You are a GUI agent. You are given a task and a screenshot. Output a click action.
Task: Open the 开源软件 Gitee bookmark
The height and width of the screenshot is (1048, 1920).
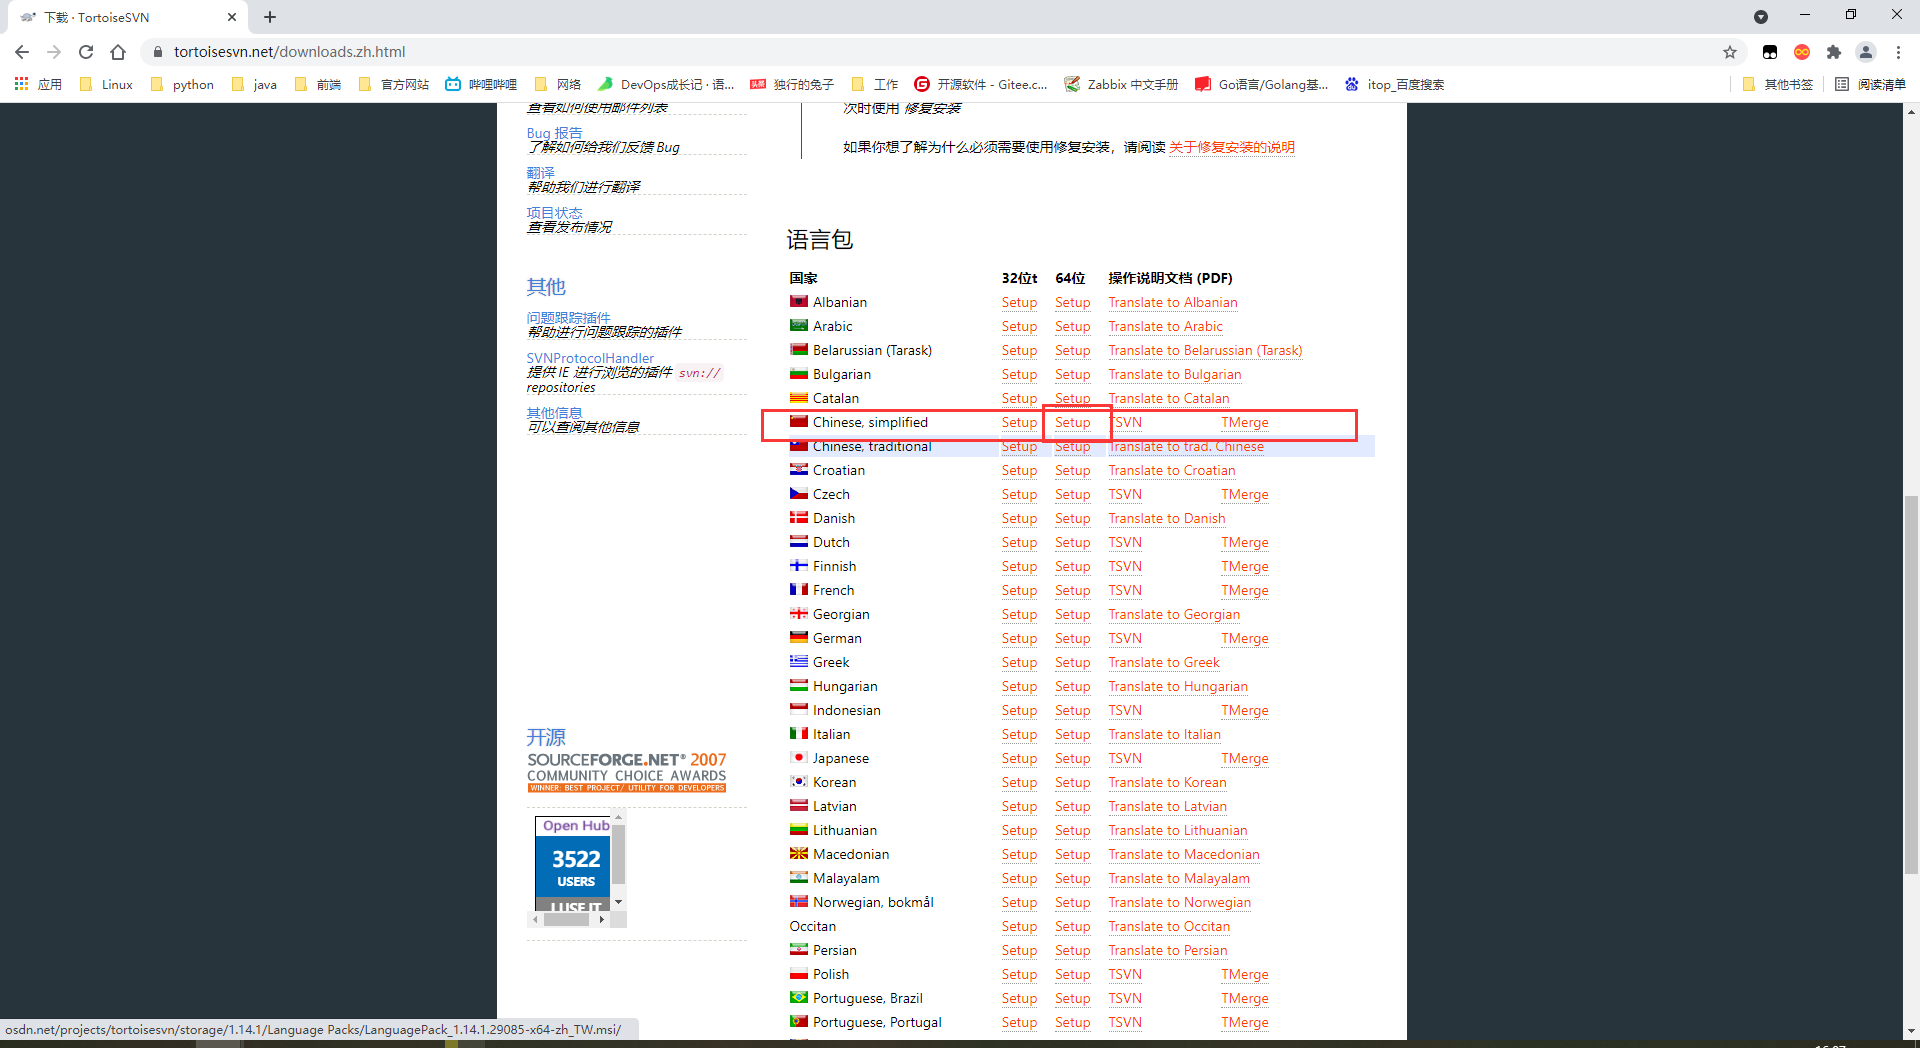pyautogui.click(x=981, y=84)
